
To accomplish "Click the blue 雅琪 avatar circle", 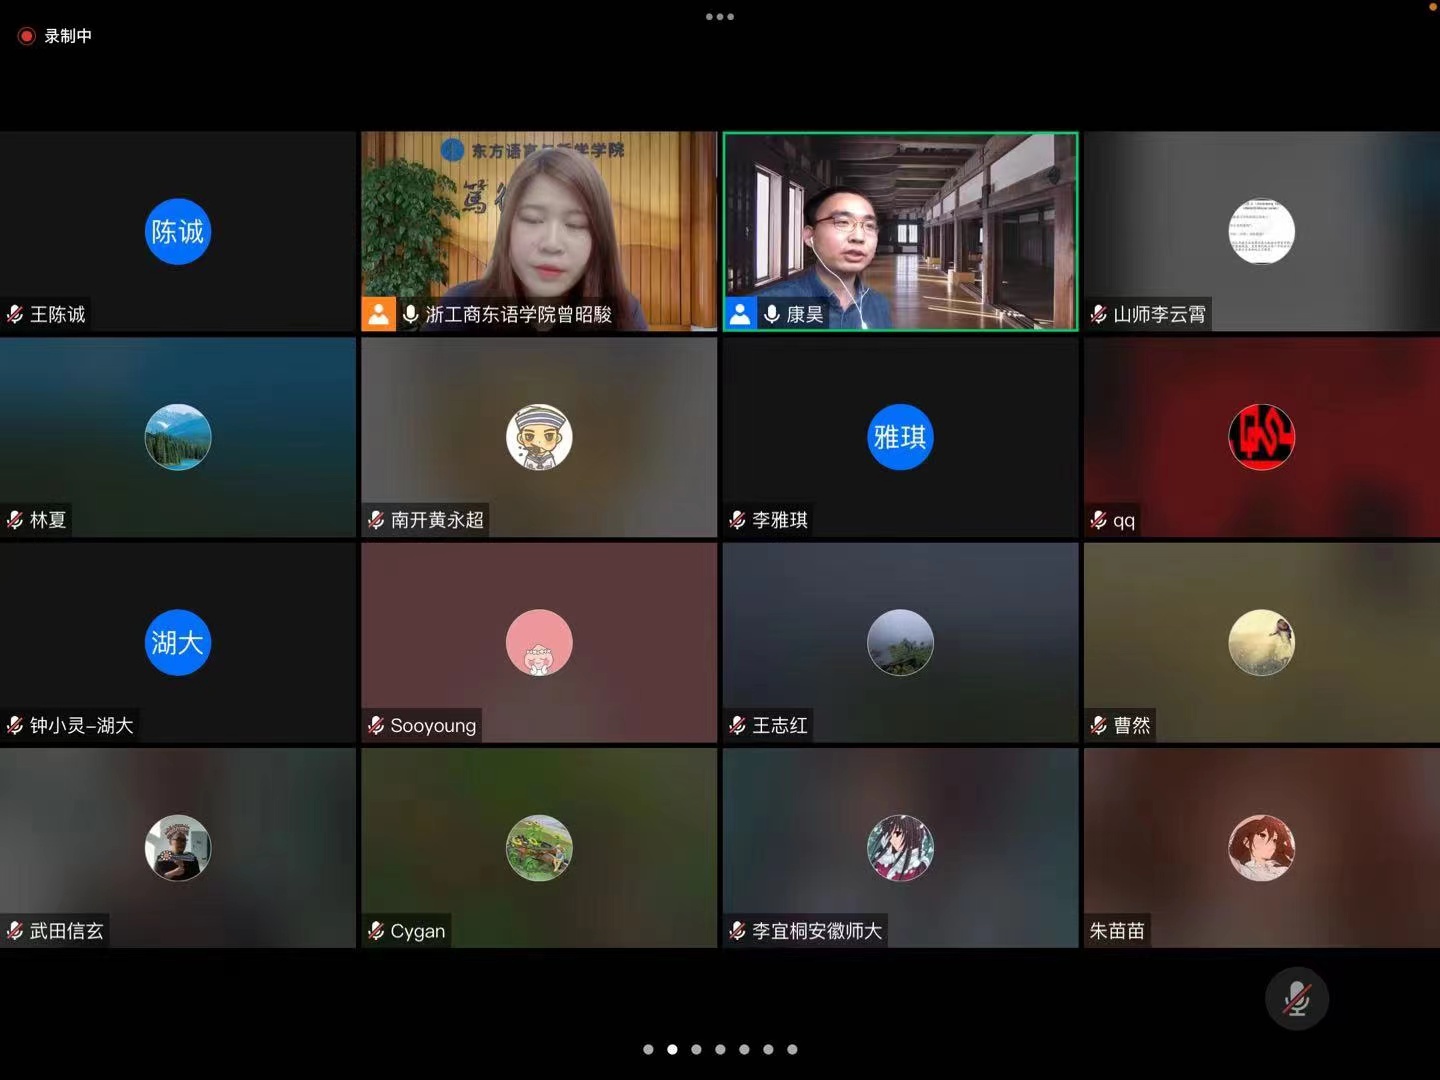I will 900,437.
